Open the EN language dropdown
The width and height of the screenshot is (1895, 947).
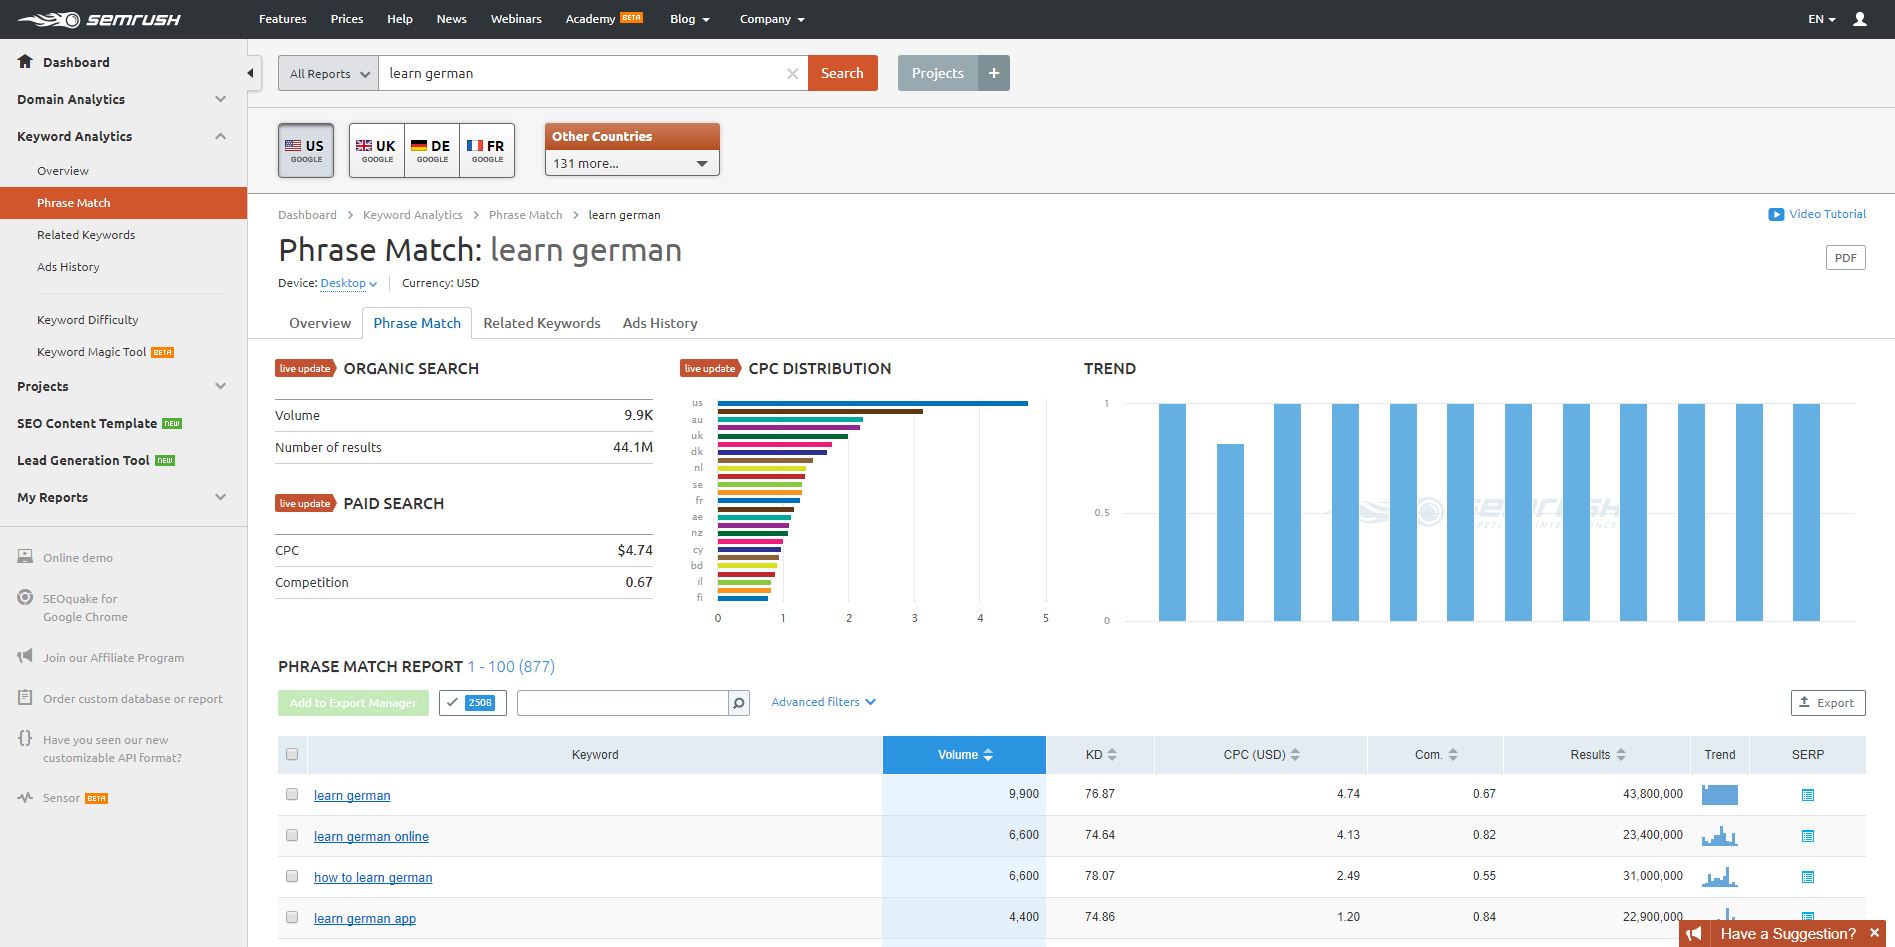[x=1822, y=19]
